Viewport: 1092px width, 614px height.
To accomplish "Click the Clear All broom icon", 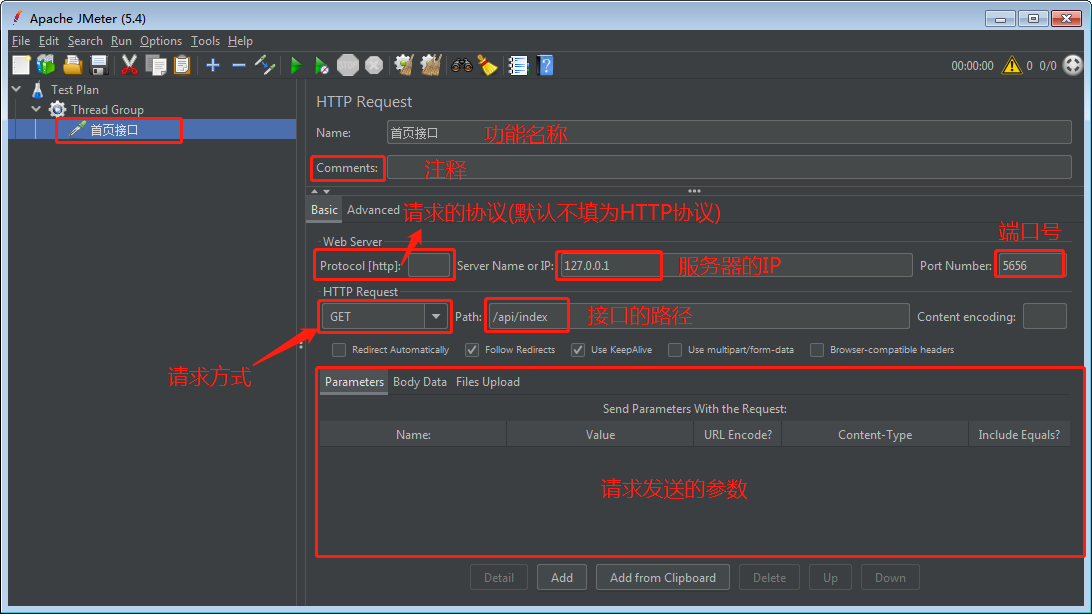I will pyautogui.click(x=430, y=65).
